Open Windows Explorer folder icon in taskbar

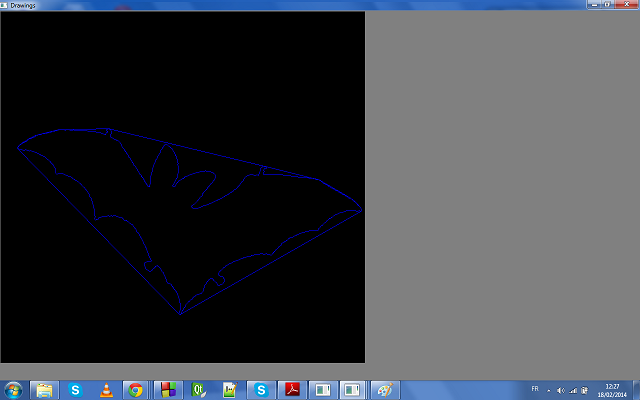44,390
